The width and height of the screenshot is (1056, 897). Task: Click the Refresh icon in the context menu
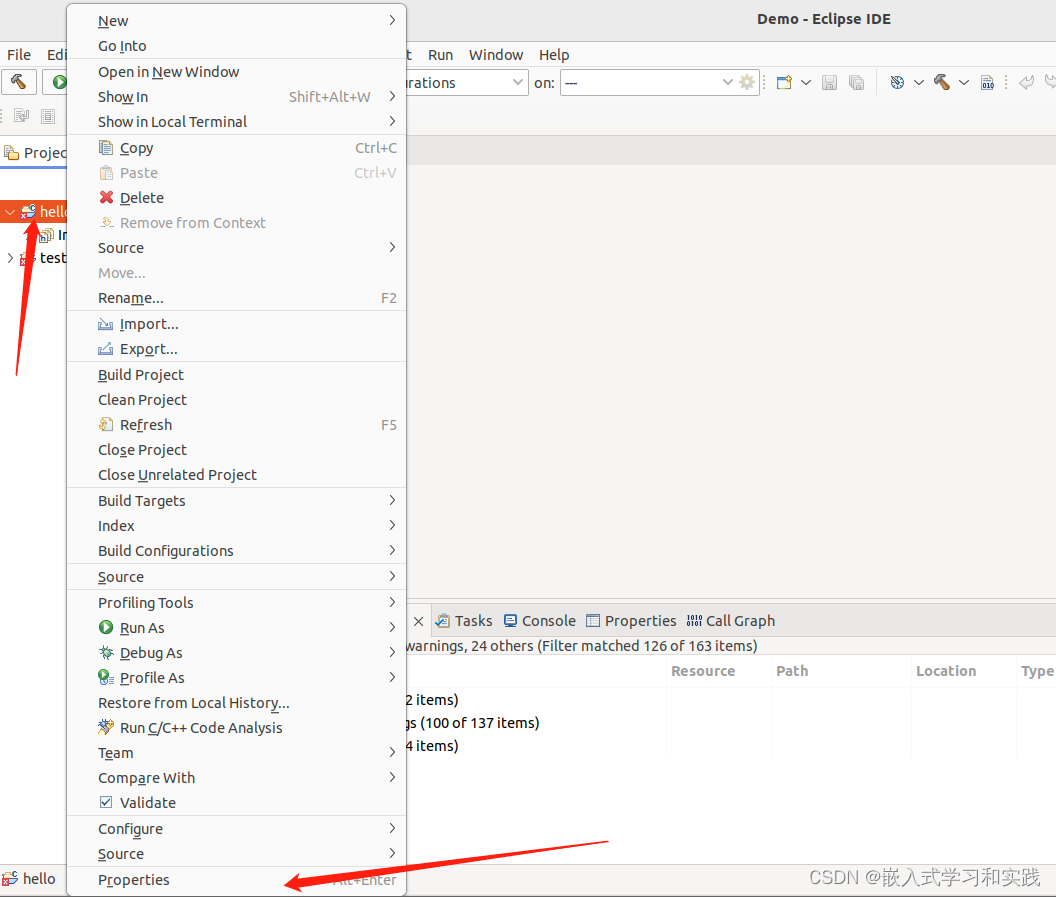[106, 424]
